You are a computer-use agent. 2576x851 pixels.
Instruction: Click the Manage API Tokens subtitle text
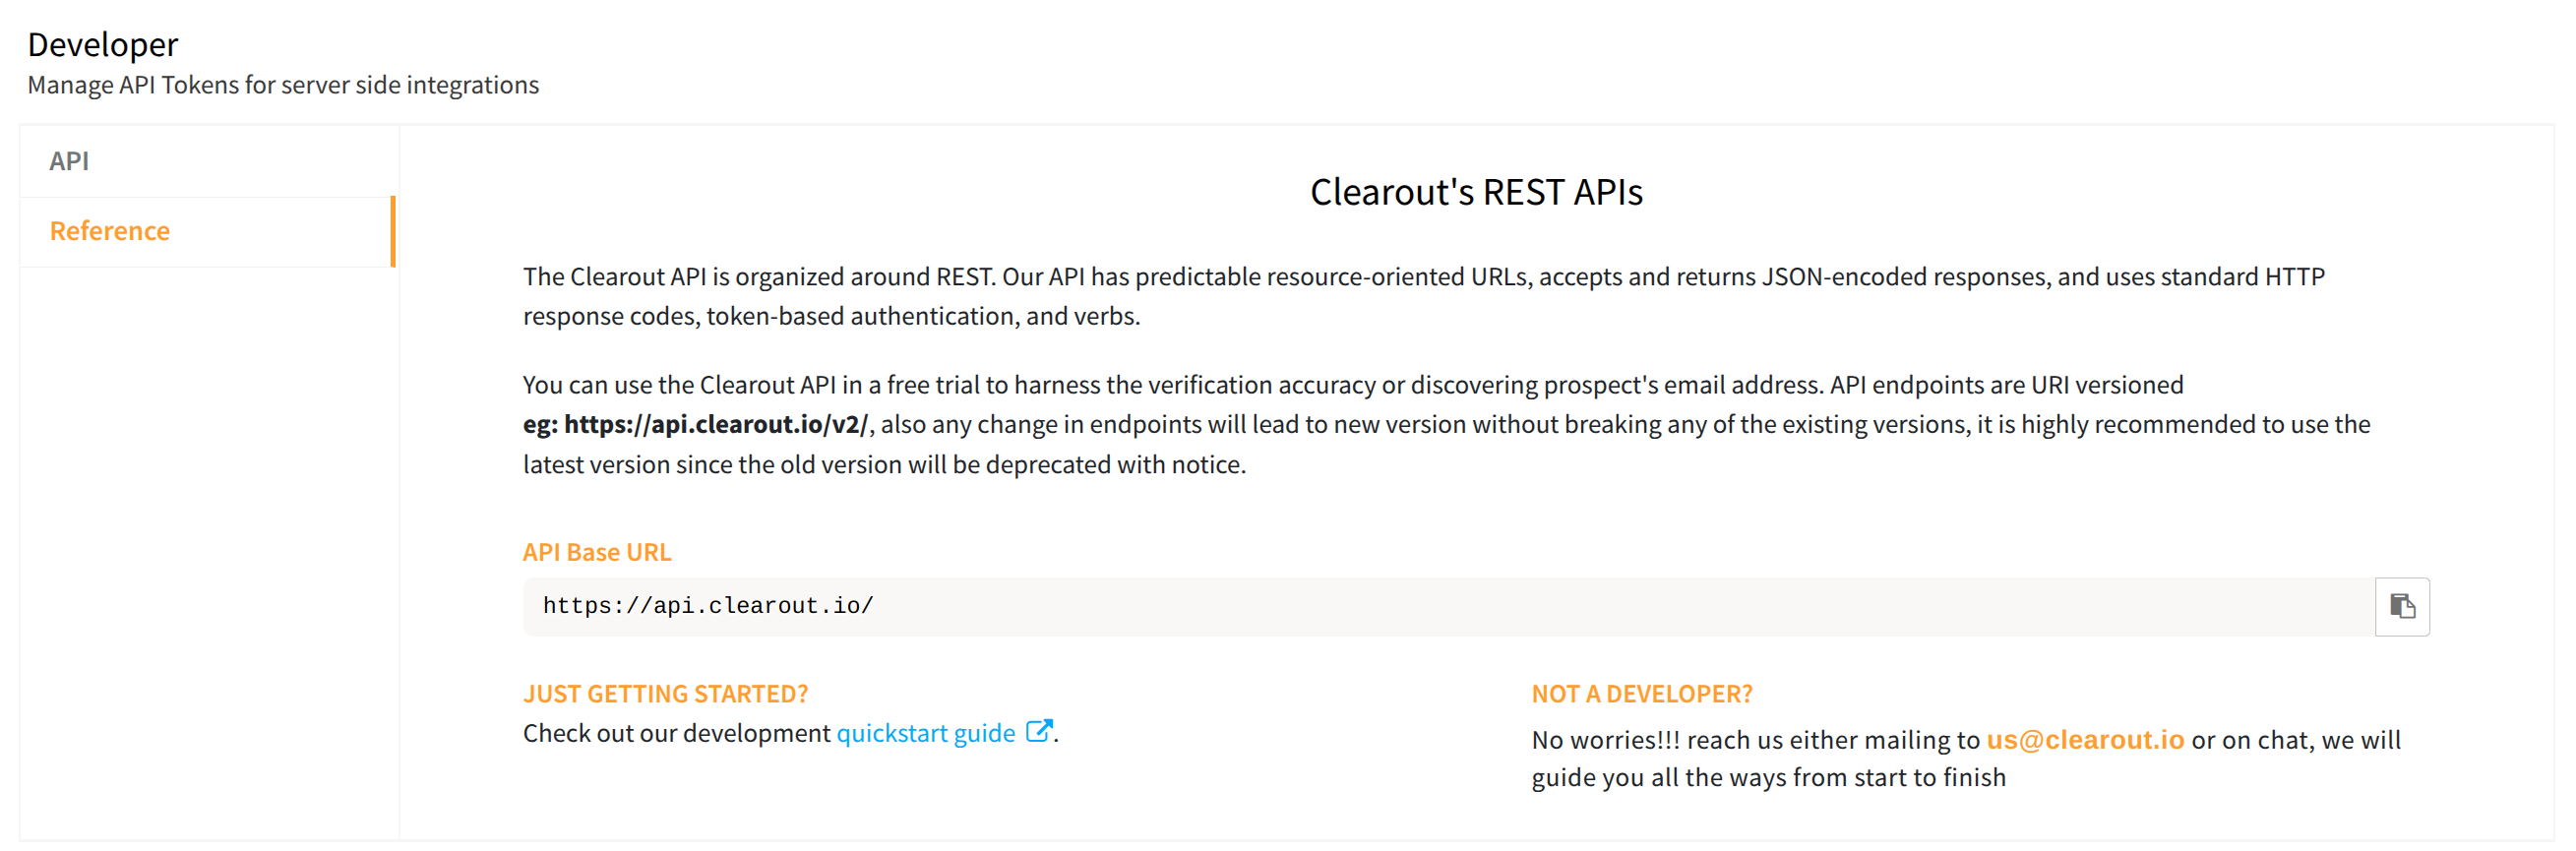tap(283, 86)
